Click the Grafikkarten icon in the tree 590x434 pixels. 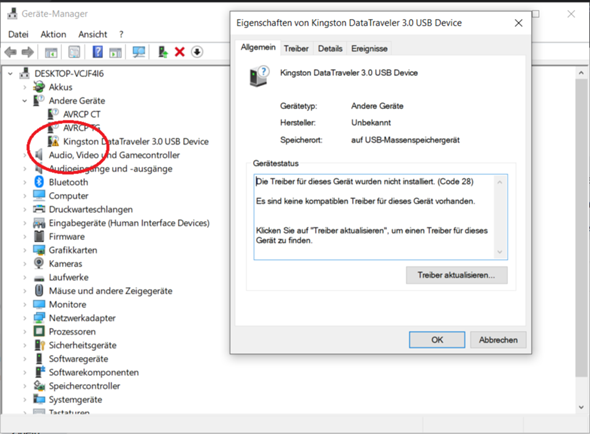coord(39,250)
